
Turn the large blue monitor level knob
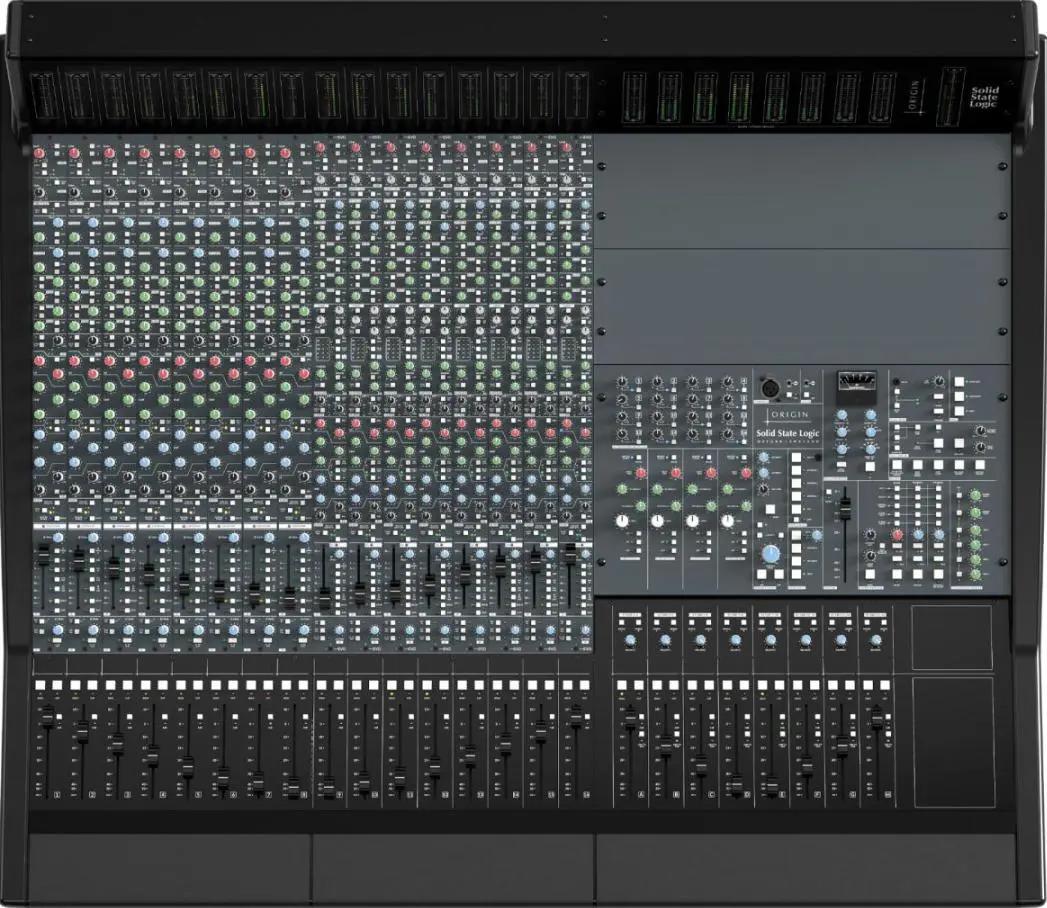(770, 554)
